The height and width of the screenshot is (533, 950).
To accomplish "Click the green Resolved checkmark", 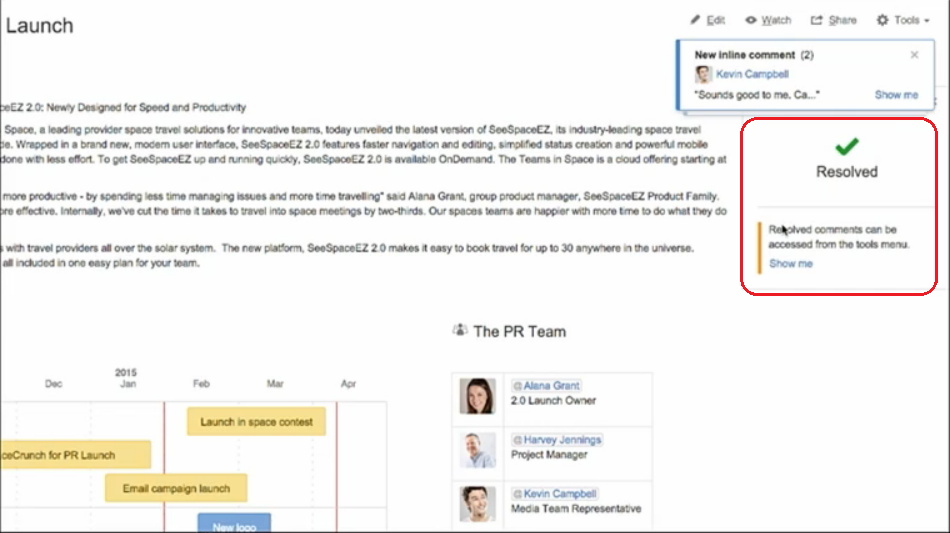I will coord(846,146).
